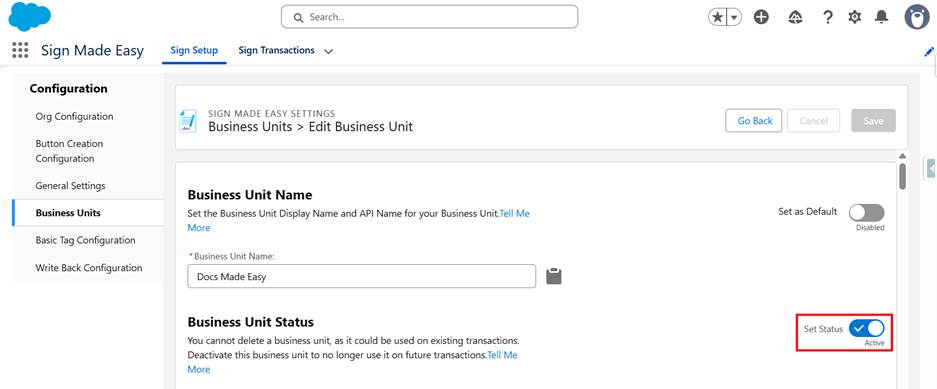Click the Business Unit Name heading
937x389 pixels.
click(250, 195)
